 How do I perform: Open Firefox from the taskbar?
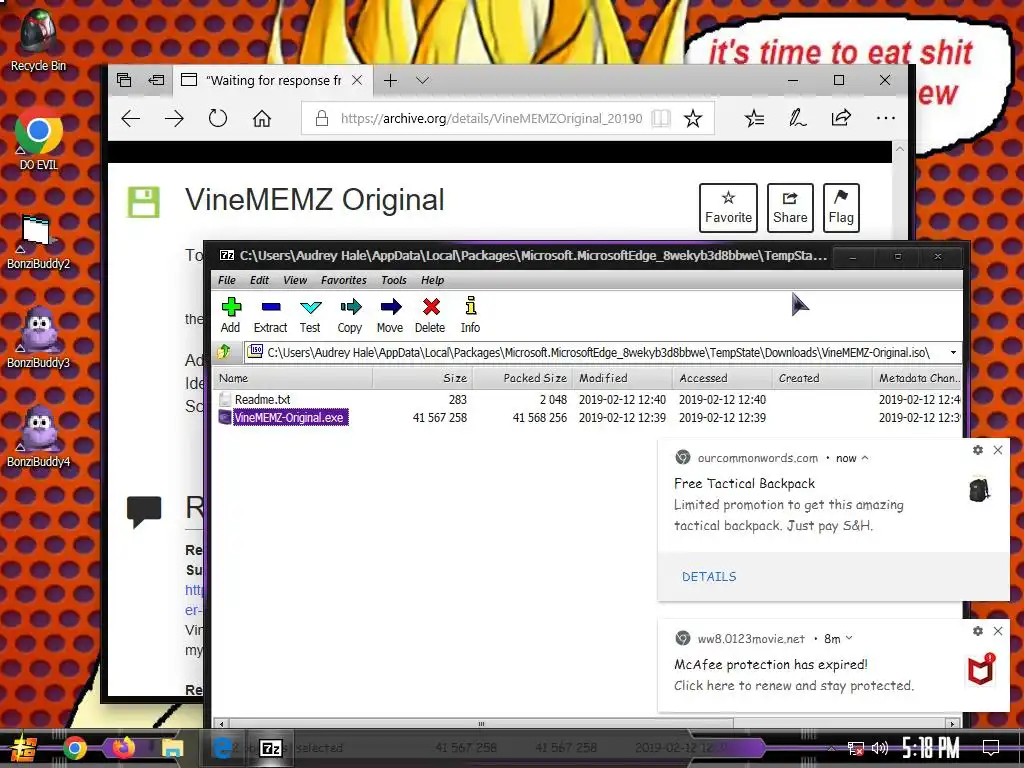(x=123, y=748)
